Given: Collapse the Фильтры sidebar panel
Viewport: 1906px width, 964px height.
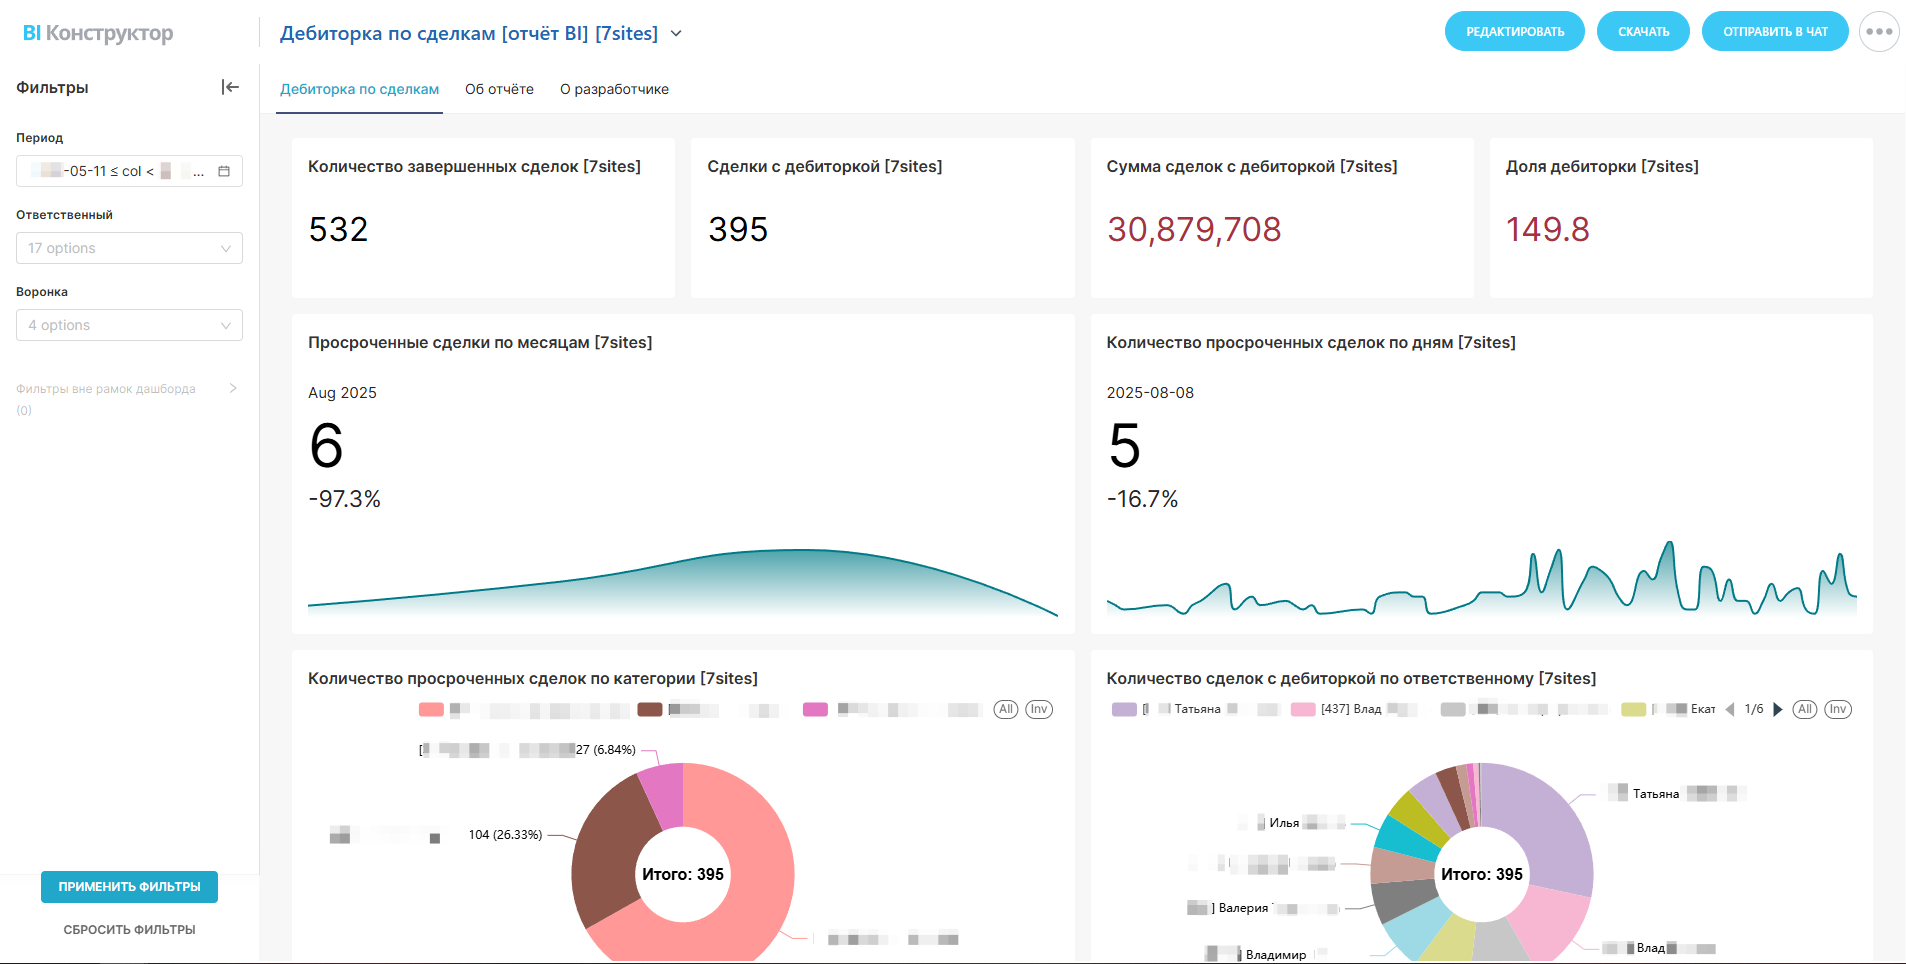Looking at the screenshot, I should (x=230, y=87).
